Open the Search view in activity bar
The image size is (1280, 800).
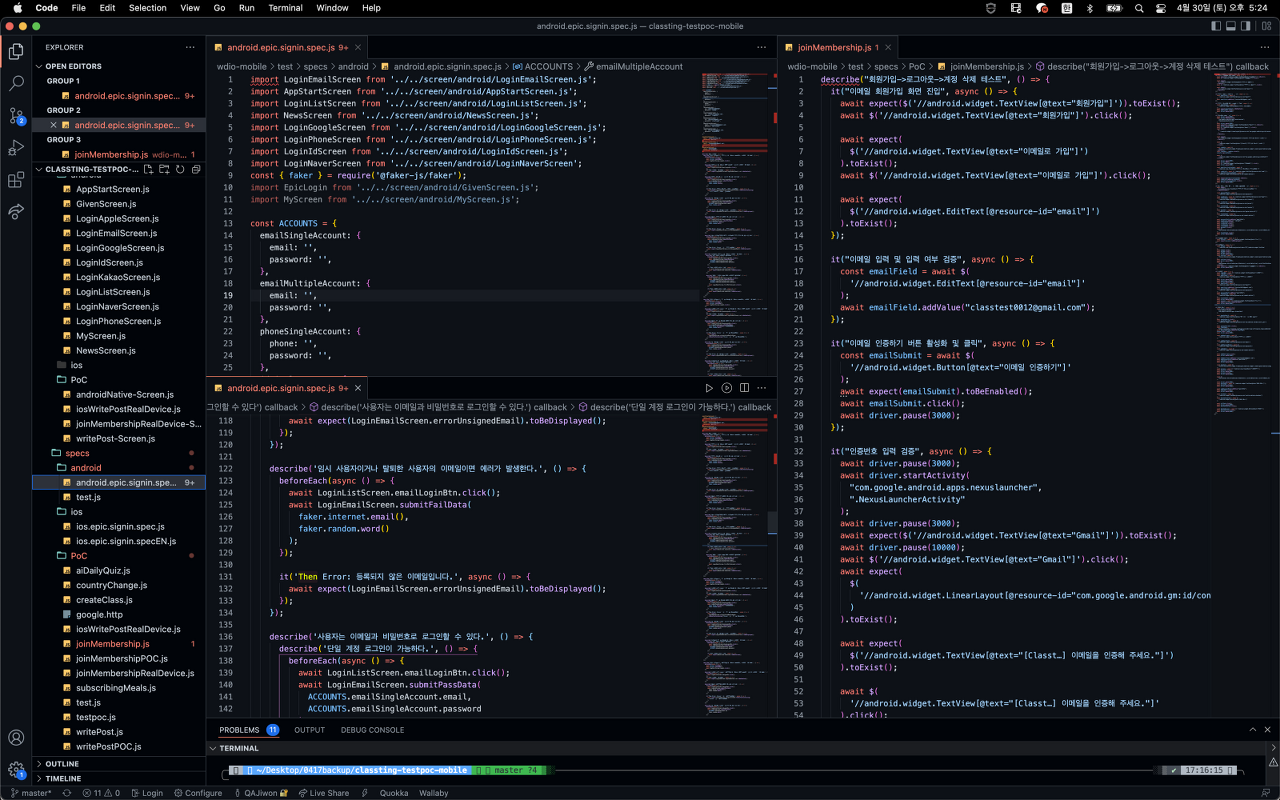[x=16, y=83]
